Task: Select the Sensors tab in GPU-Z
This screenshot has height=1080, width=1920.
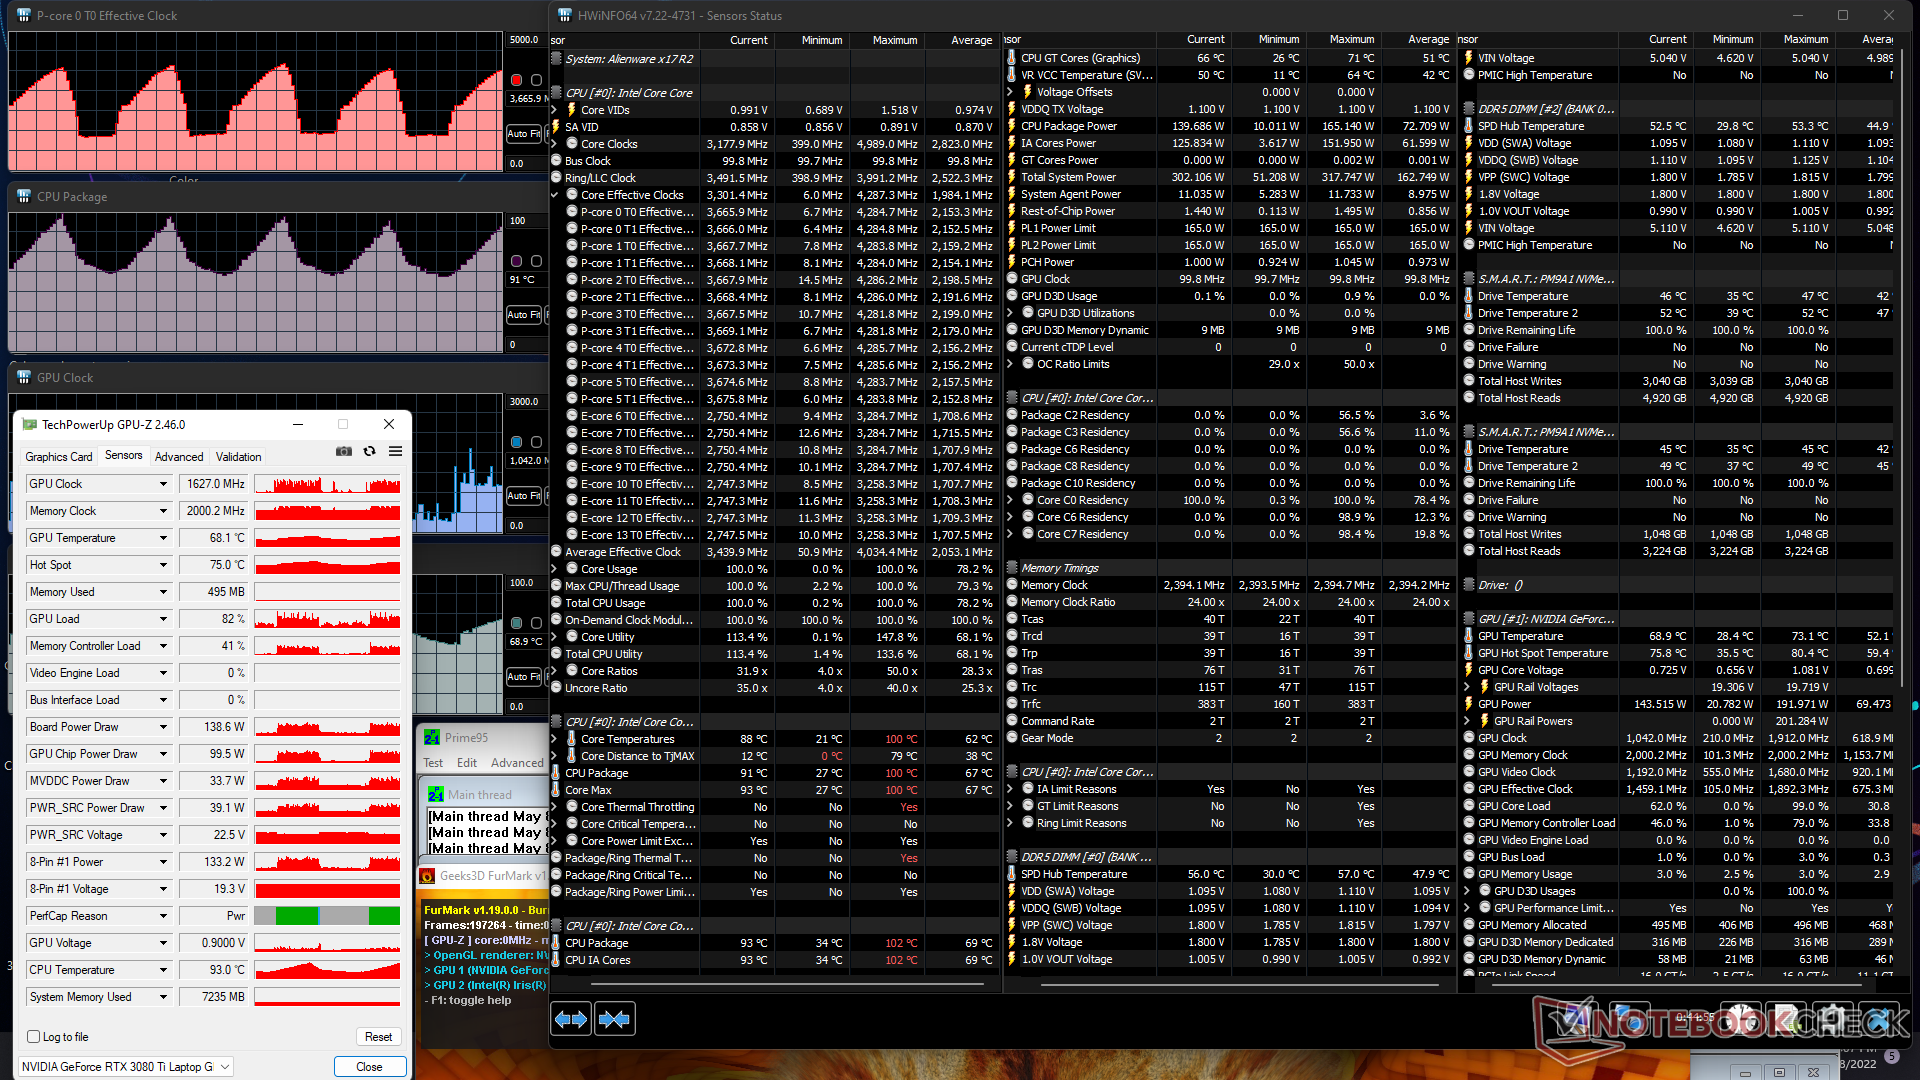Action: 124,455
